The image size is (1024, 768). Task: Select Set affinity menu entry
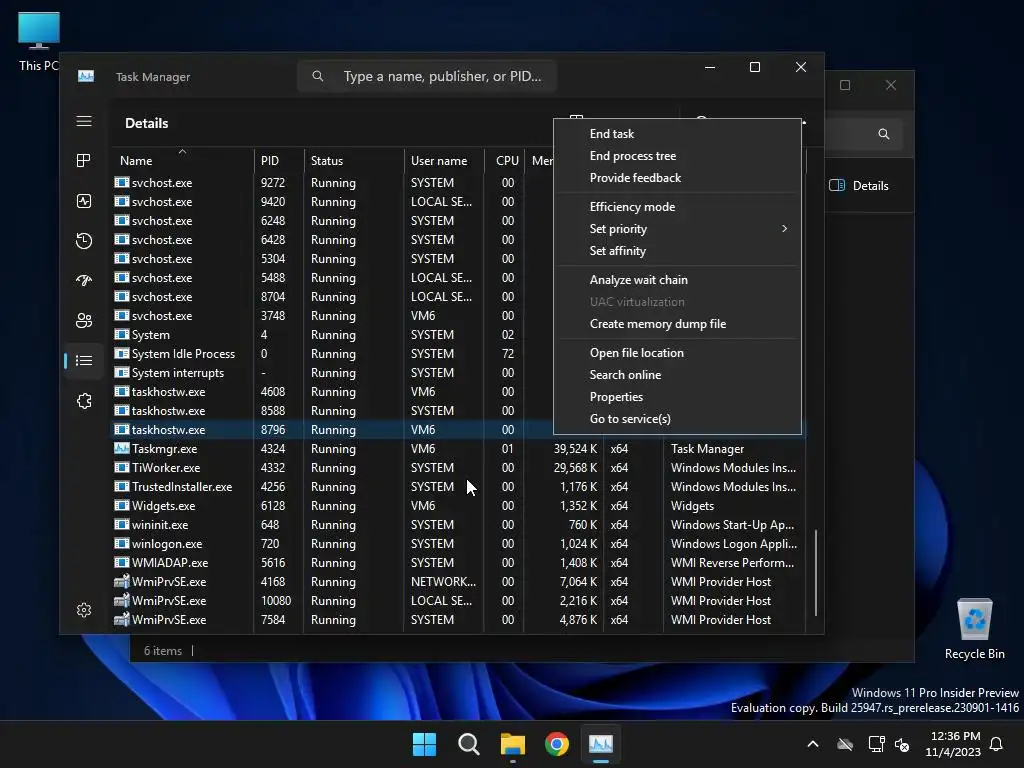tap(677, 251)
